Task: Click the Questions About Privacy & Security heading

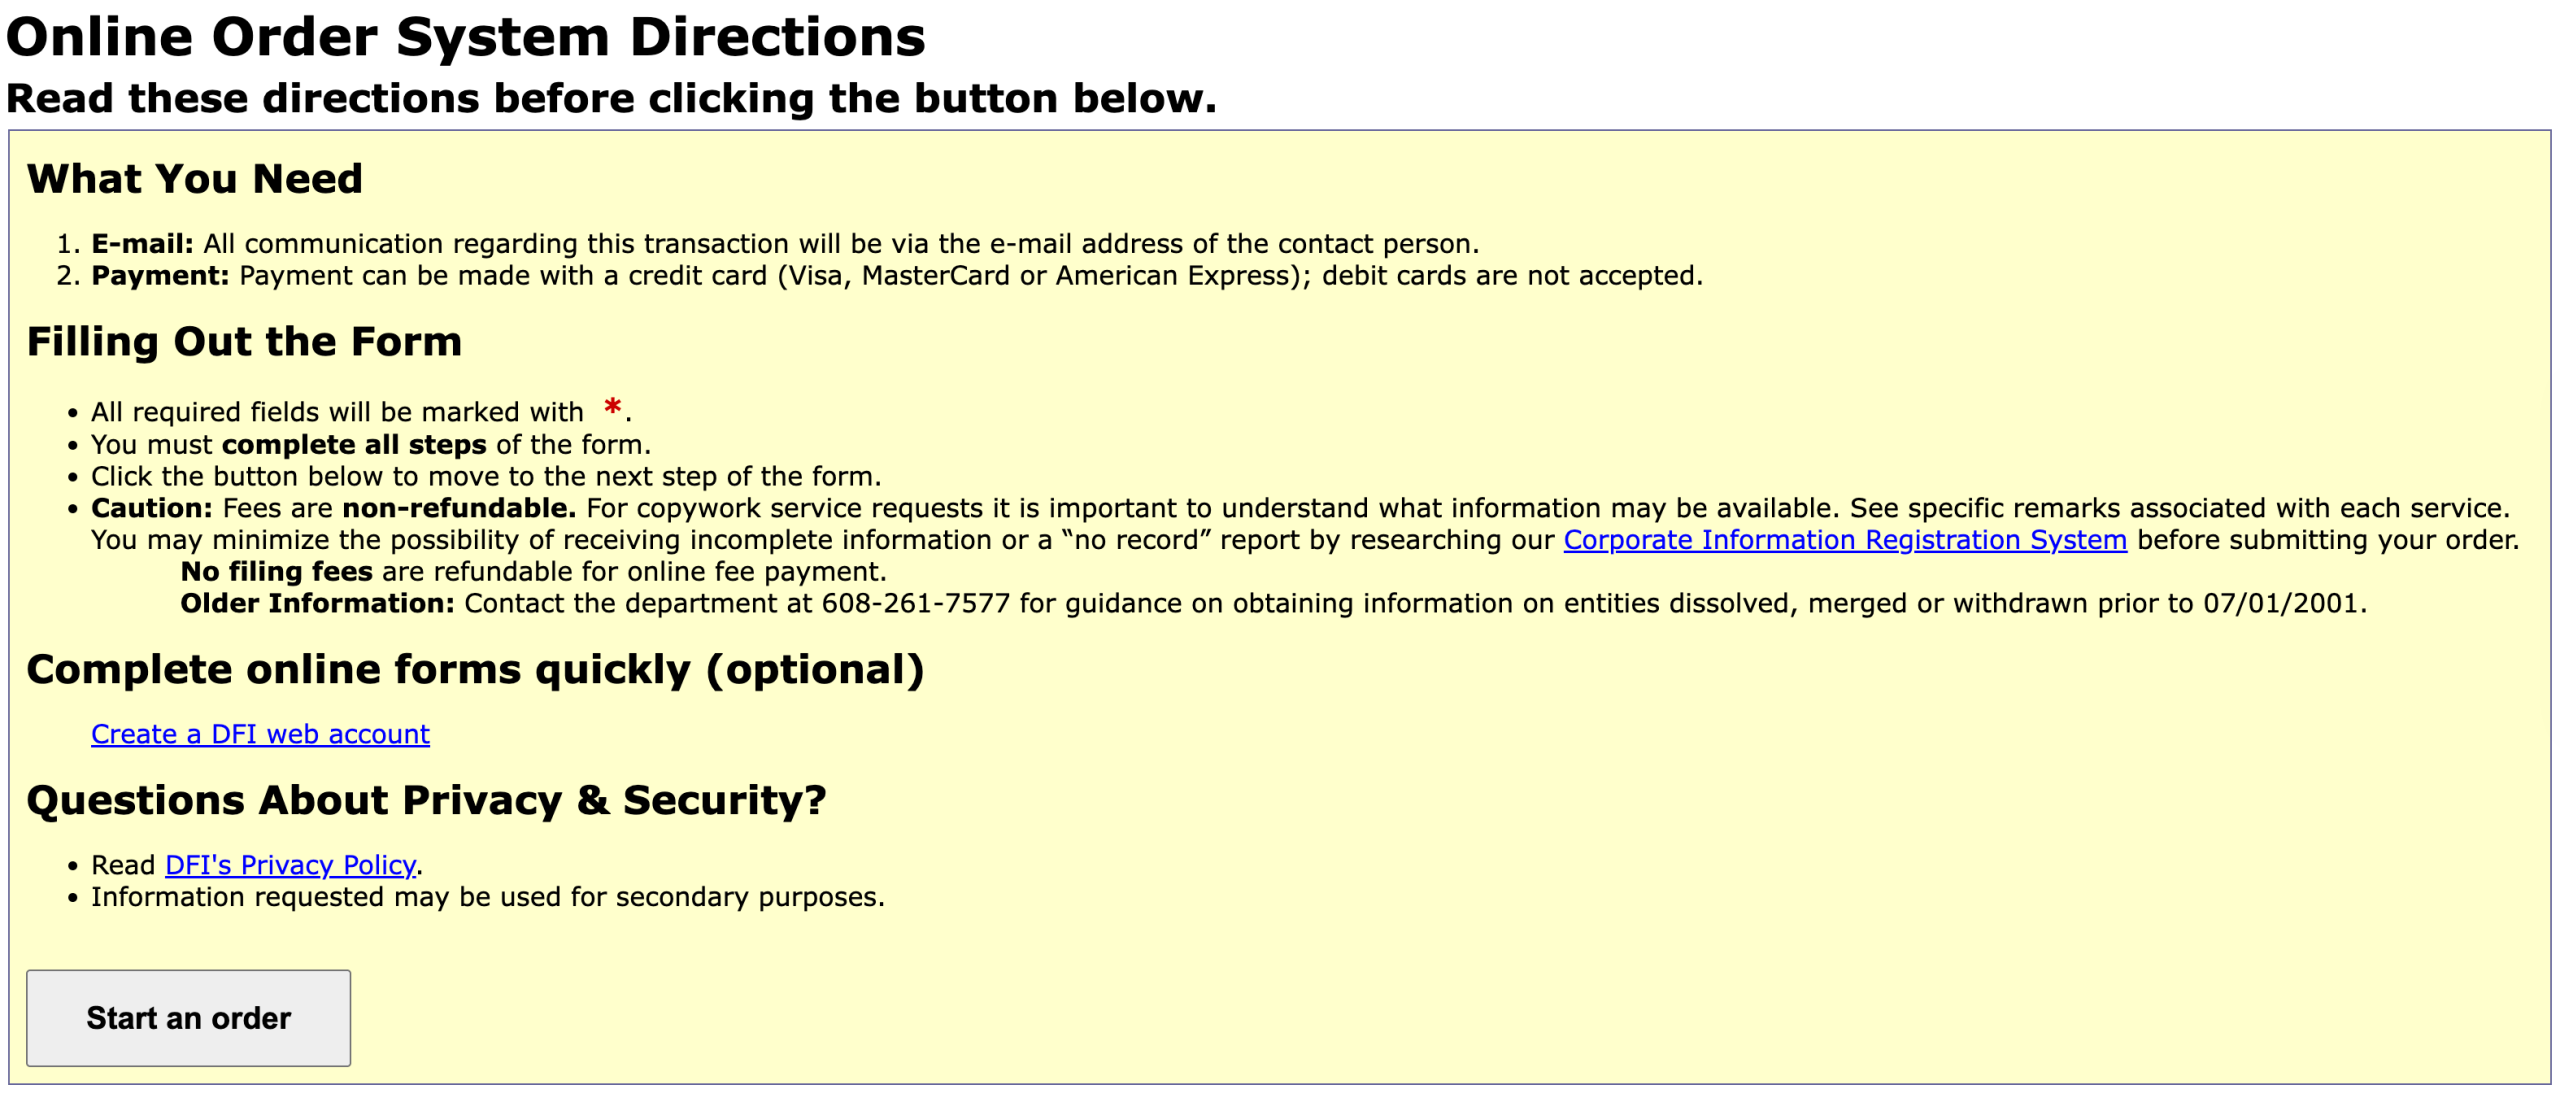Action: coord(426,801)
